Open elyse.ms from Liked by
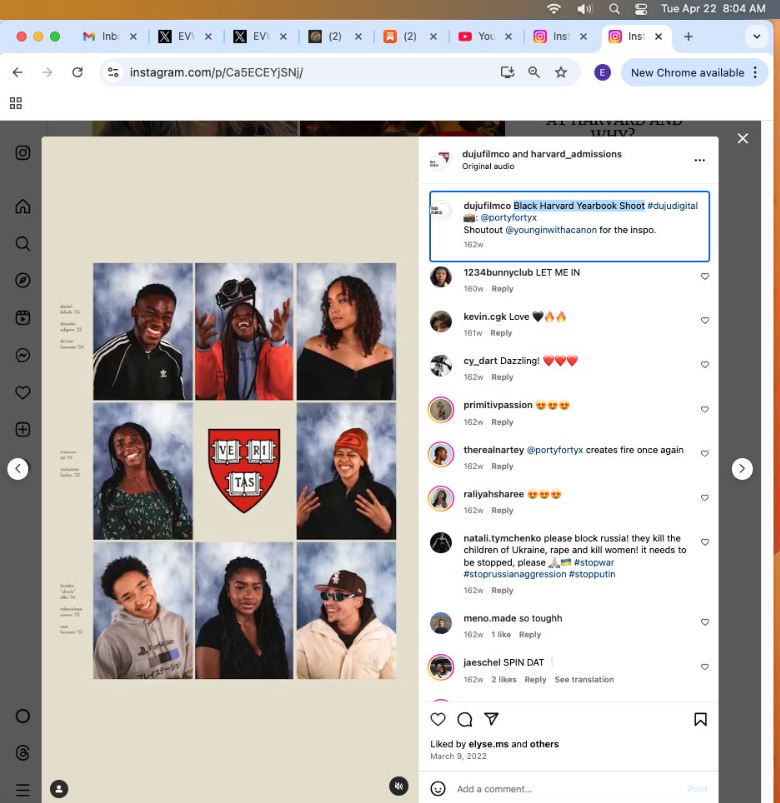This screenshot has width=780, height=803. 489,744
